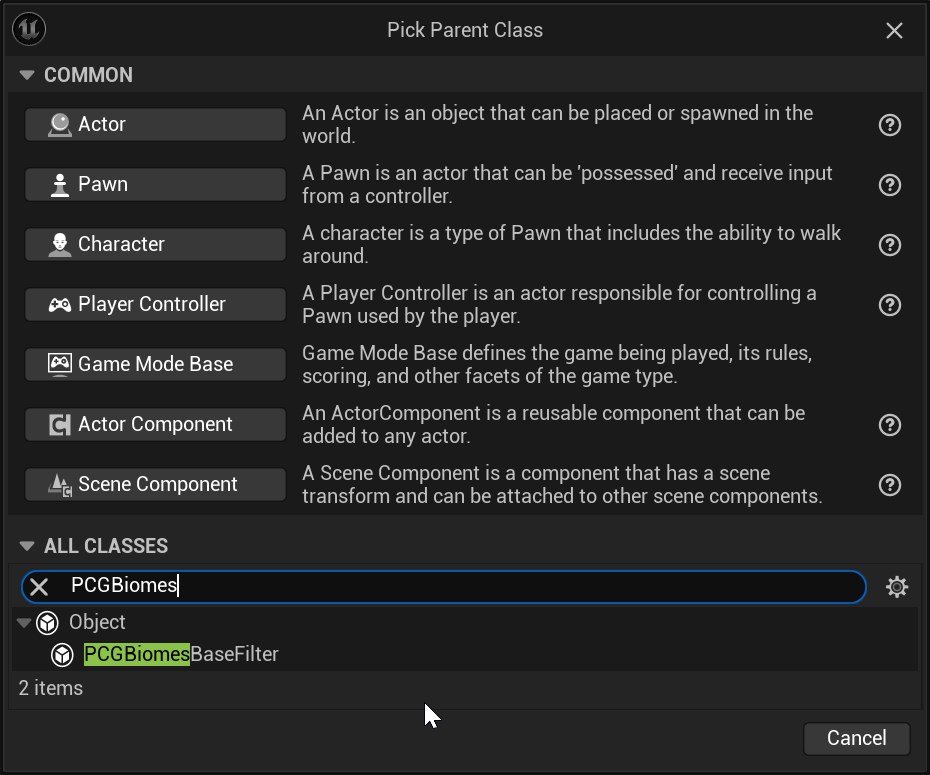Collapse the Common section
This screenshot has width=930, height=775.
[27, 75]
